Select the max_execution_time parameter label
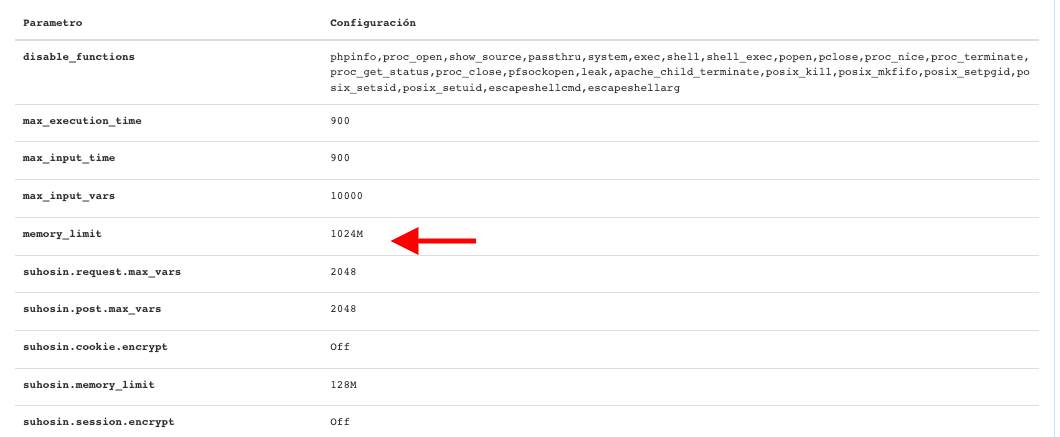 [82, 121]
